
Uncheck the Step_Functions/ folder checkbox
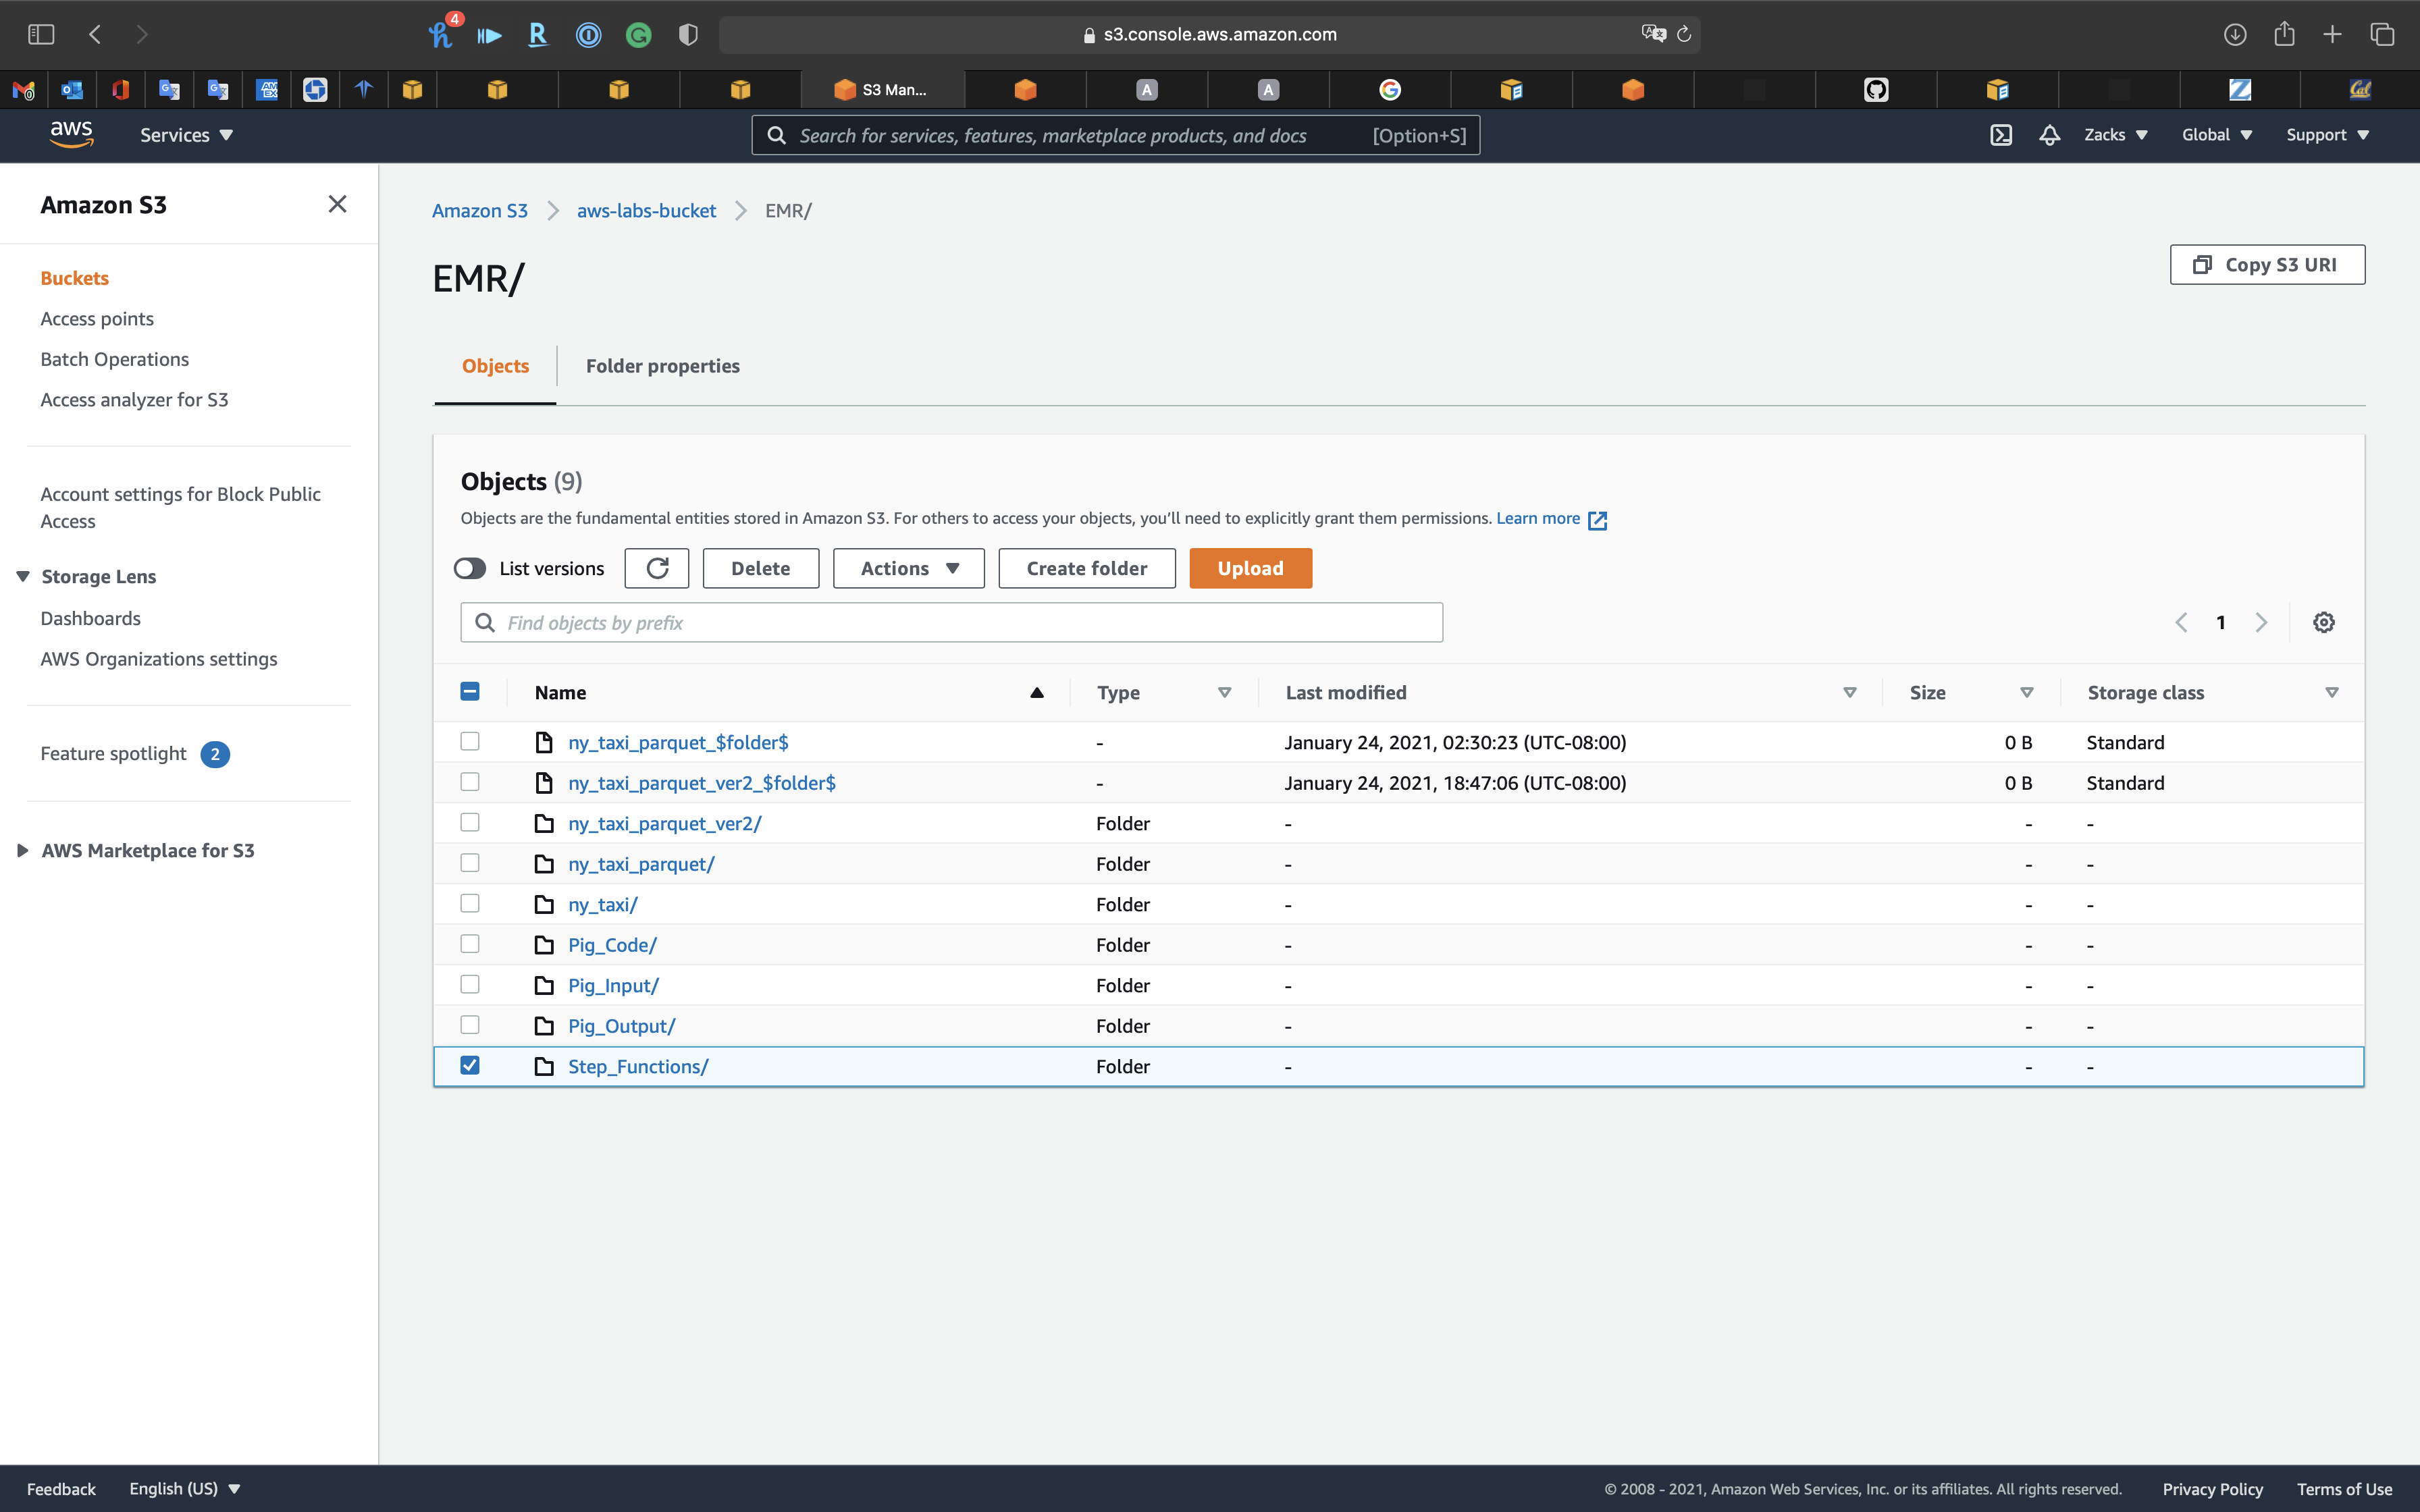pos(470,1065)
